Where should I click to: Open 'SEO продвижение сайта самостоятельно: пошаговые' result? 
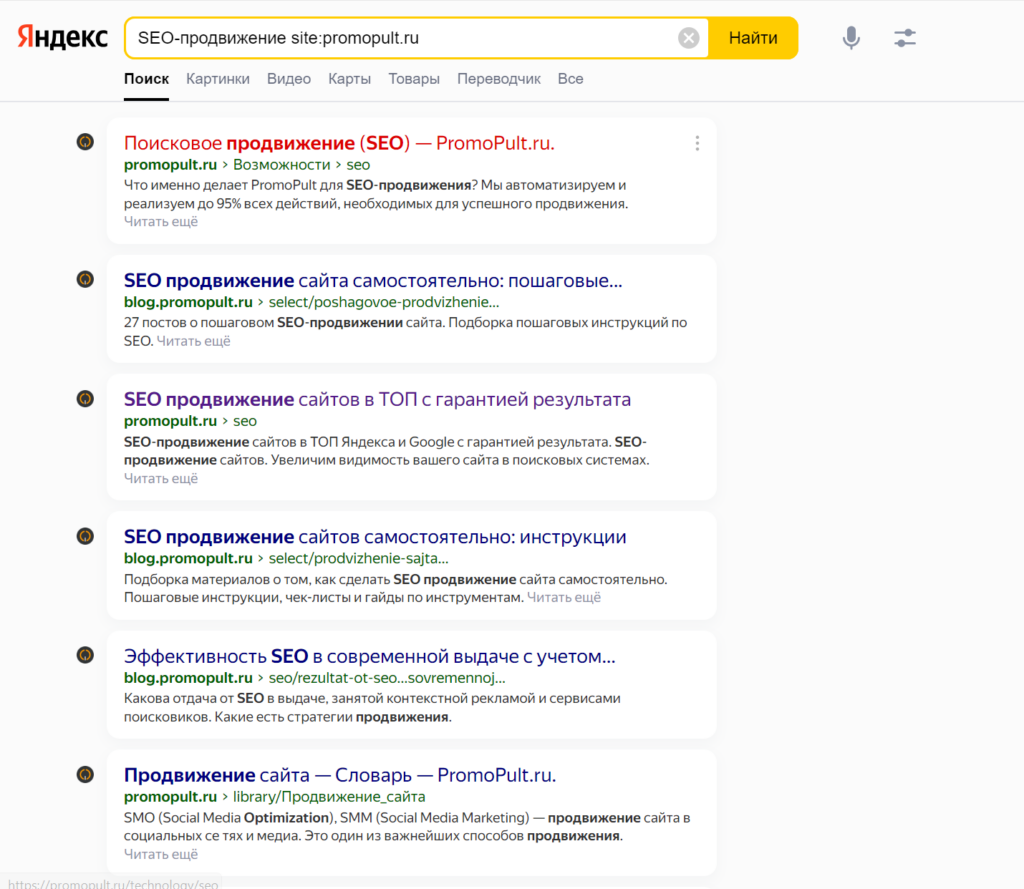point(373,281)
